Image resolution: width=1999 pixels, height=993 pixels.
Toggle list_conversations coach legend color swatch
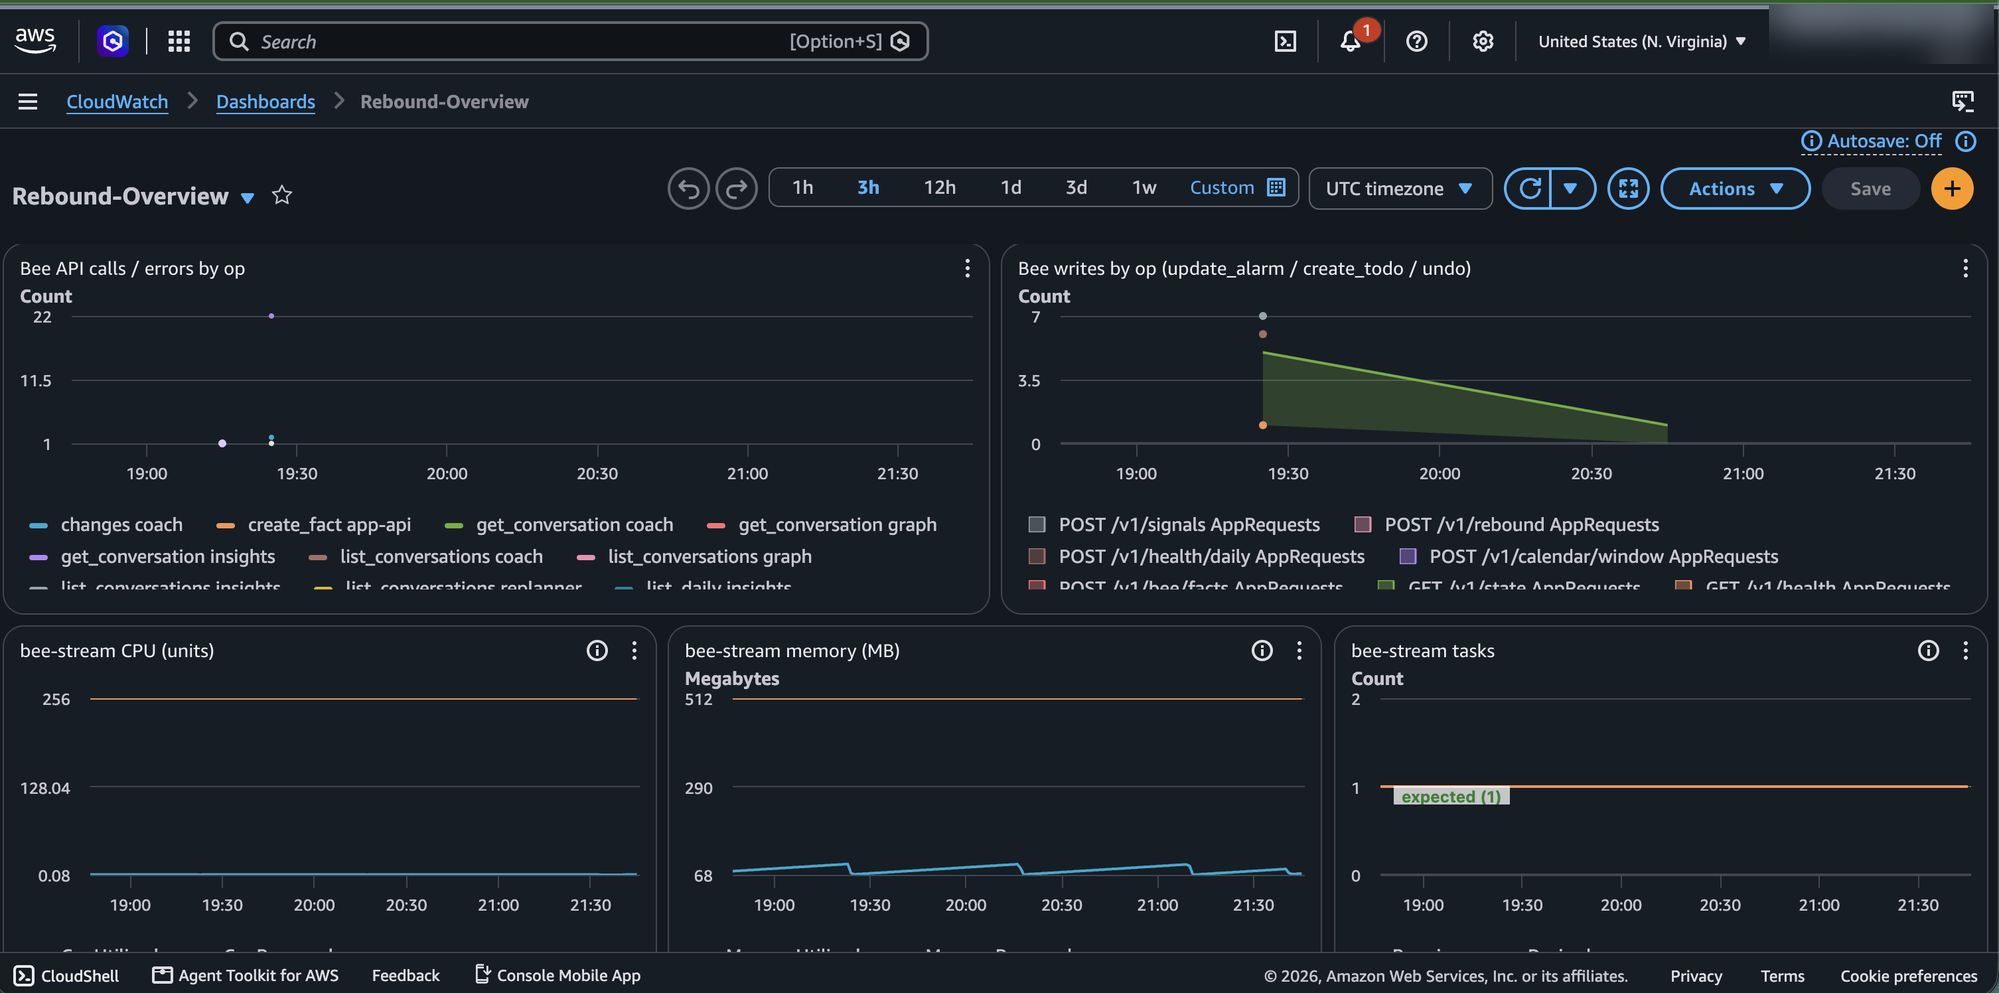[318, 557]
